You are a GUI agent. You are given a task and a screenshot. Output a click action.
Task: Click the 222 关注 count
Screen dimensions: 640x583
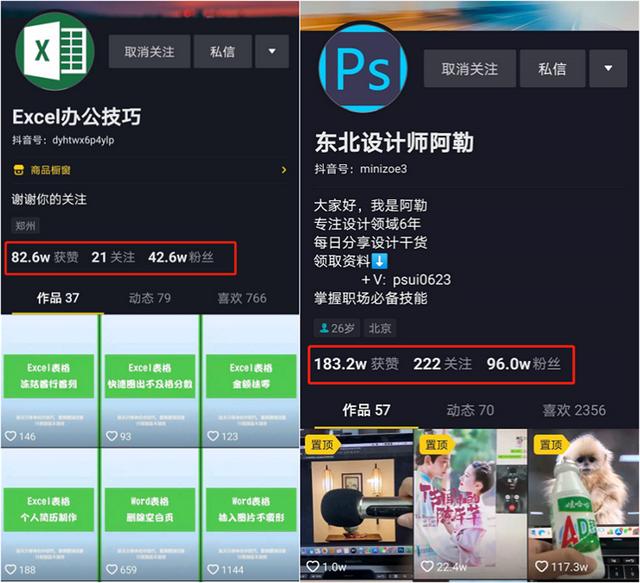tap(442, 364)
